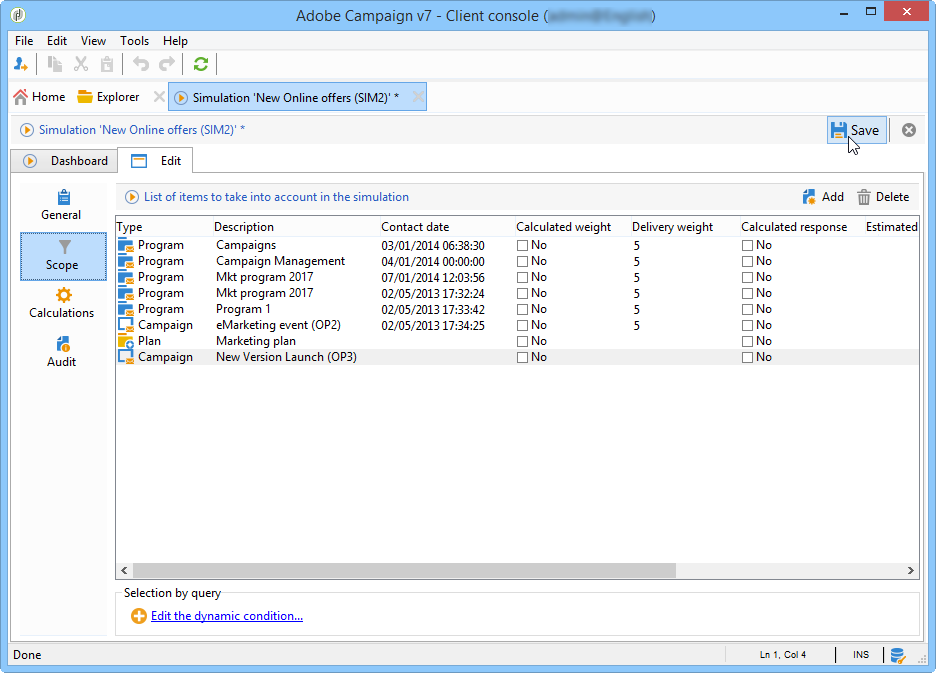This screenshot has height=693, width=950.
Task: Click the Campaign icon in eMarketing event row
Action: (x=126, y=325)
